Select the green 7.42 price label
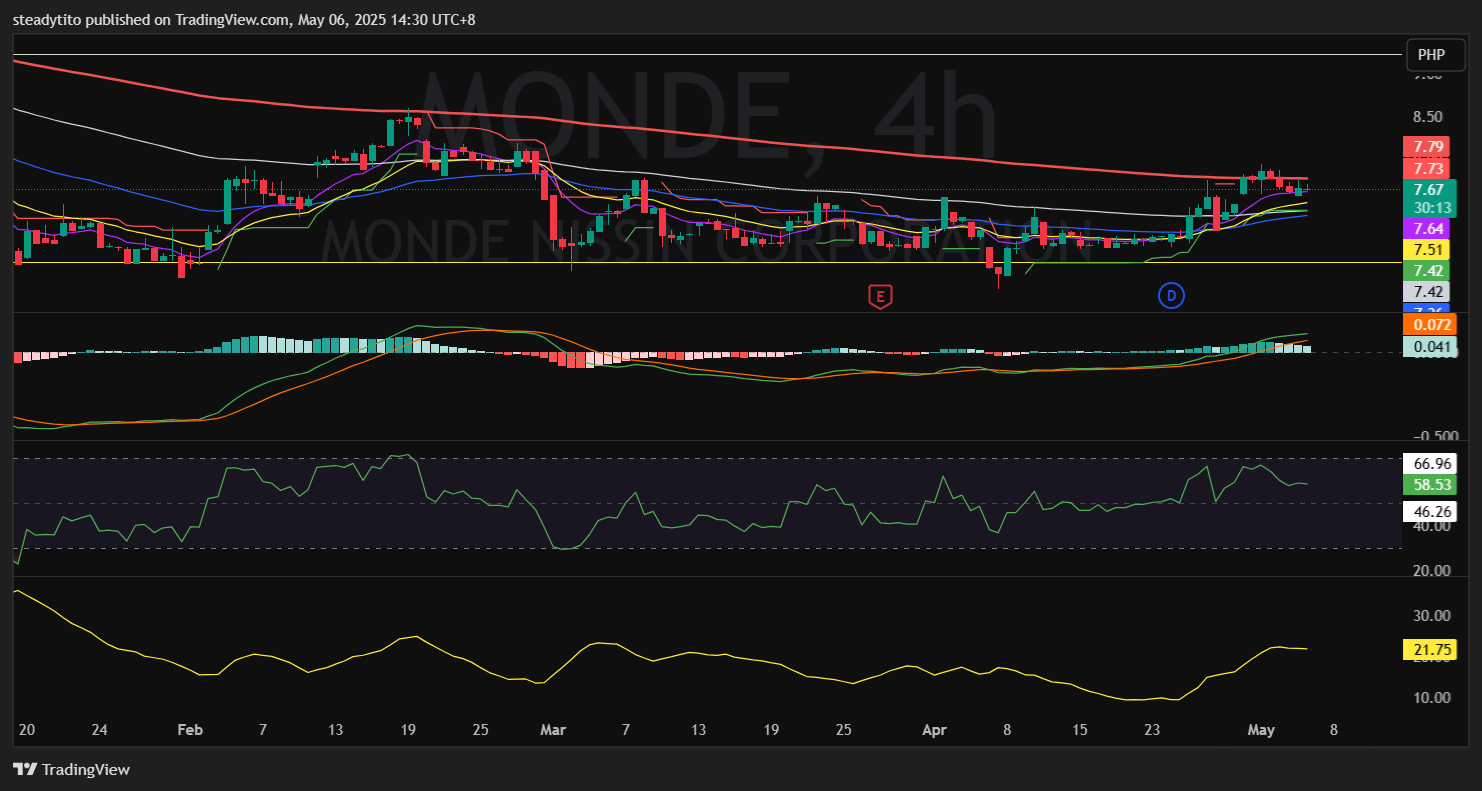The height and width of the screenshot is (791, 1482). [x=1428, y=271]
